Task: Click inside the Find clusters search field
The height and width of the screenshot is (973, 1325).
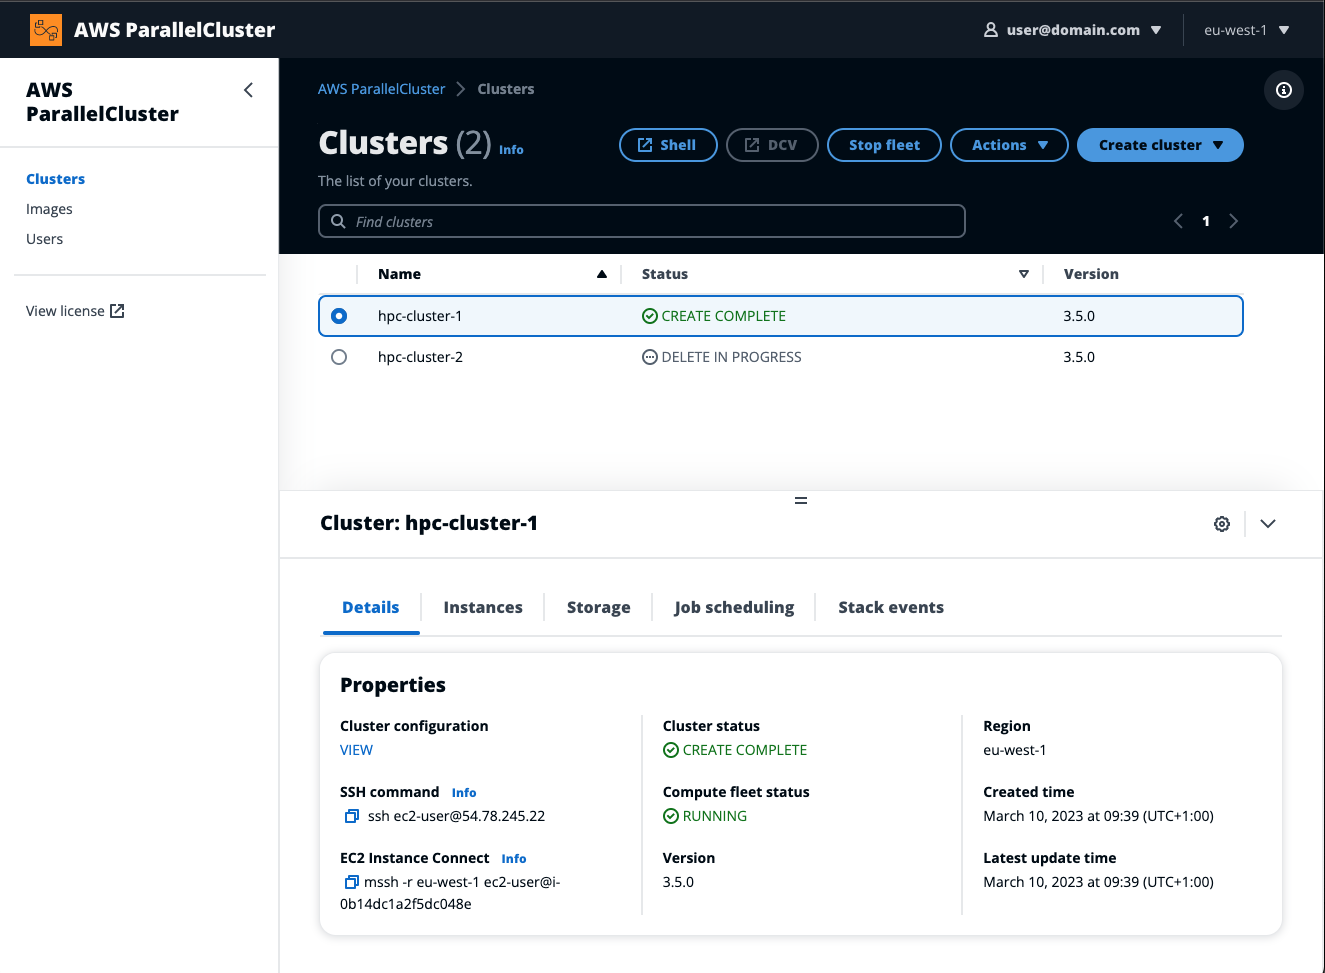Action: 640,220
